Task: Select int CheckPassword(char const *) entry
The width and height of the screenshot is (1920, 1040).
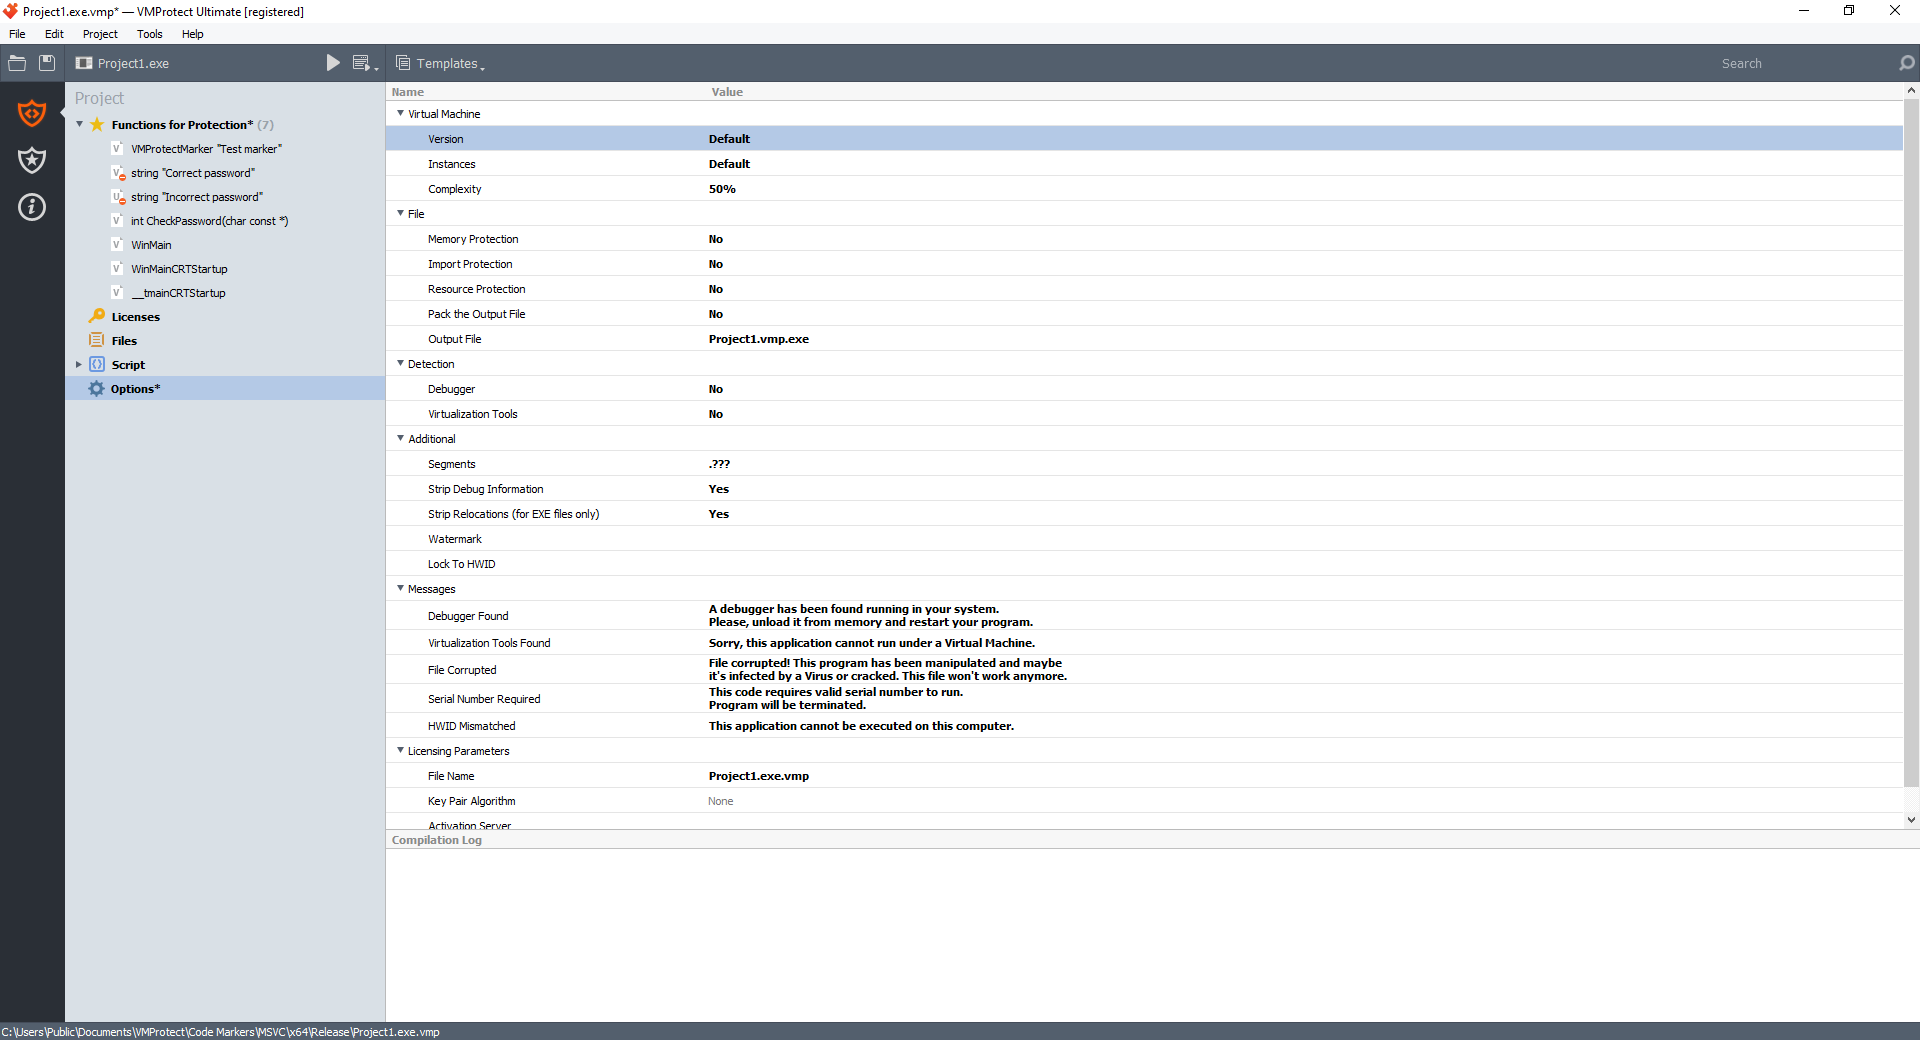Action: pos(209,221)
